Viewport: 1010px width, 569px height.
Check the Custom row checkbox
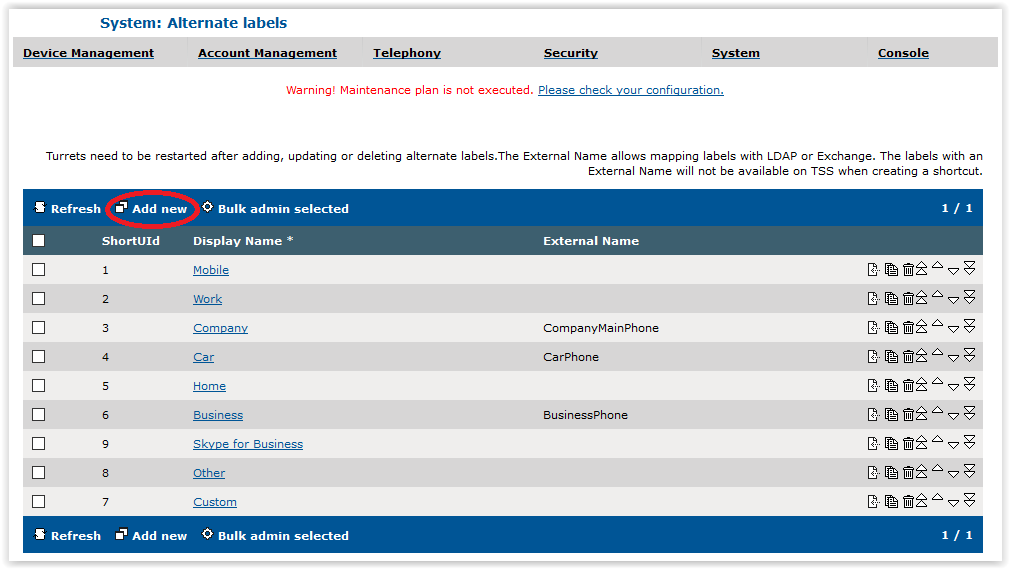tap(39, 501)
